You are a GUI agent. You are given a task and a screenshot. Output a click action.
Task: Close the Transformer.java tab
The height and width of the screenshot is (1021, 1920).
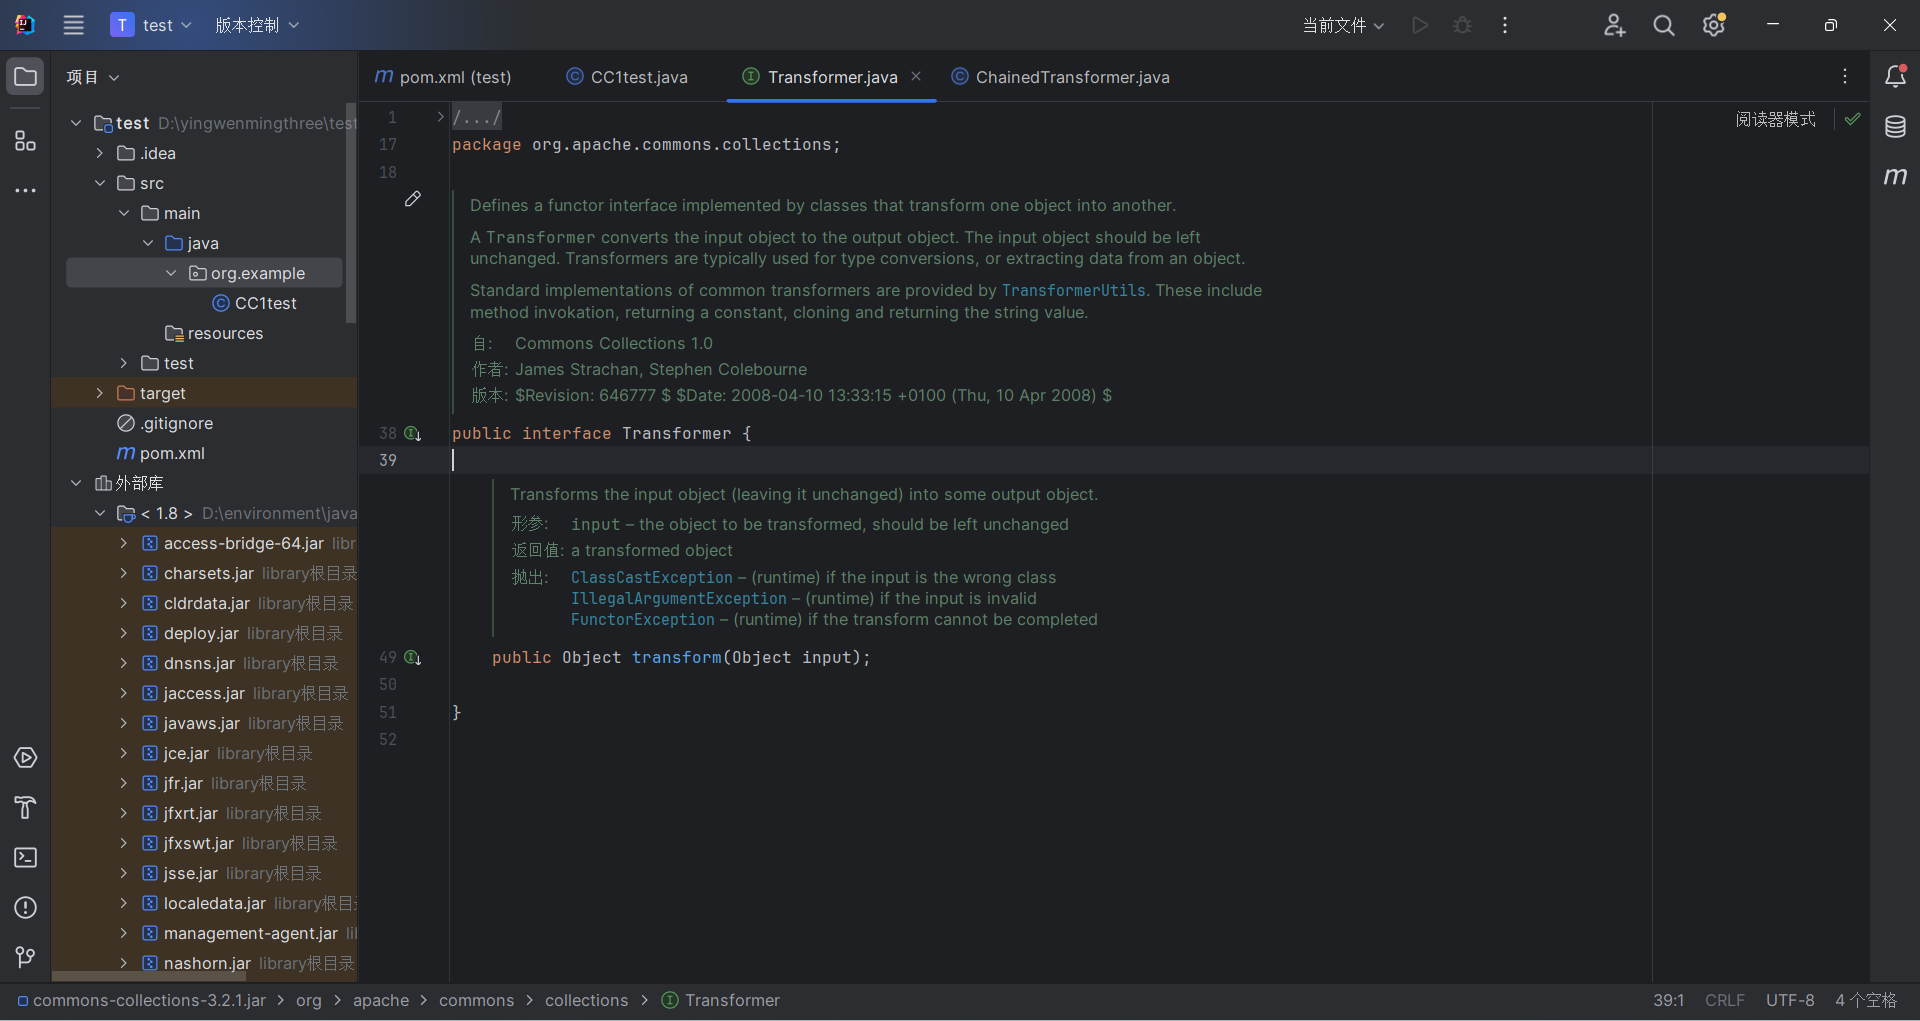tap(916, 76)
